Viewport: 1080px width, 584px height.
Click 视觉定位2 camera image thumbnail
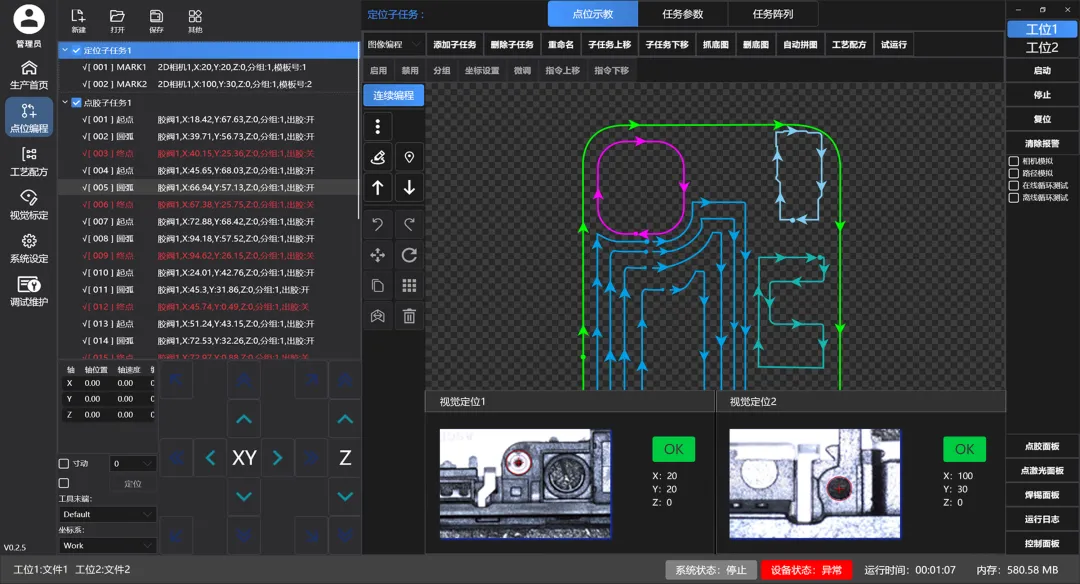[x=815, y=483]
